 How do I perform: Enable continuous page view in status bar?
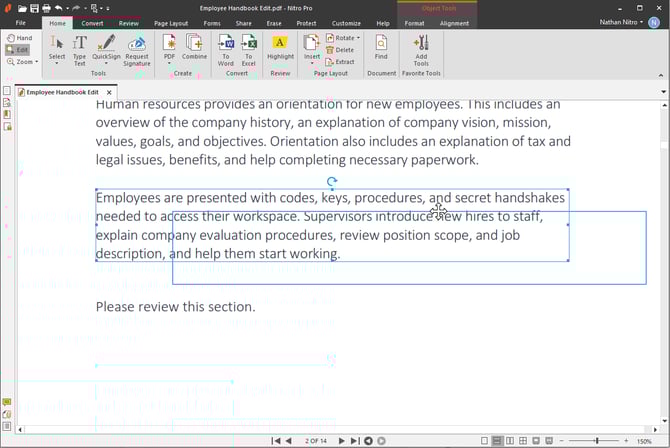[x=497, y=440]
